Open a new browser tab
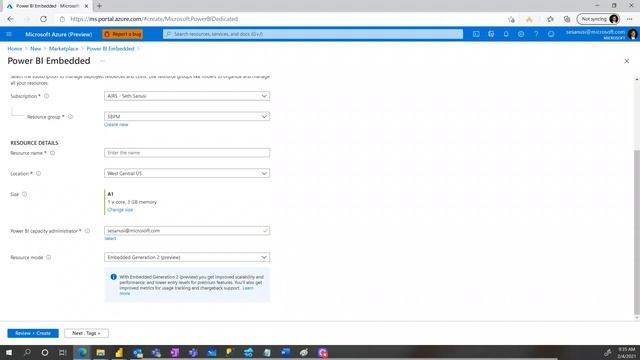The height and width of the screenshot is (360, 640). (x=99, y=6)
